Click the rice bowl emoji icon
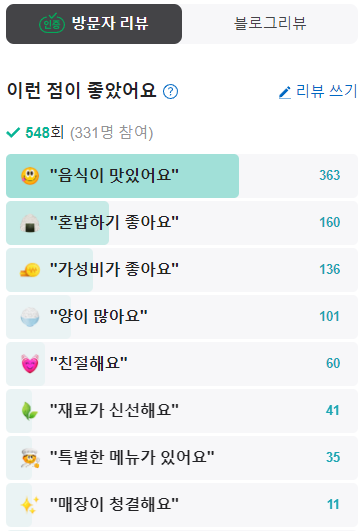 point(30,317)
